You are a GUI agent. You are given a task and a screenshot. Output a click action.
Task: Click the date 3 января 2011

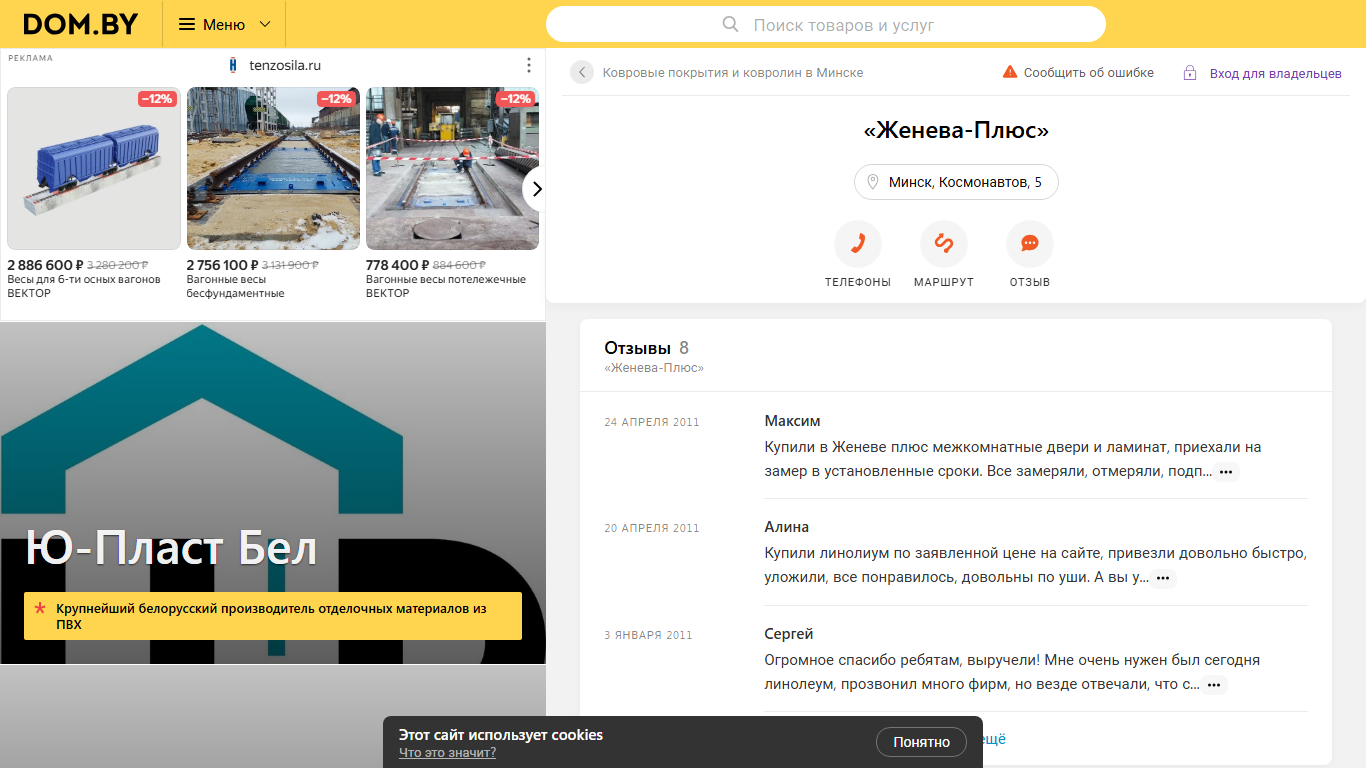[648, 635]
